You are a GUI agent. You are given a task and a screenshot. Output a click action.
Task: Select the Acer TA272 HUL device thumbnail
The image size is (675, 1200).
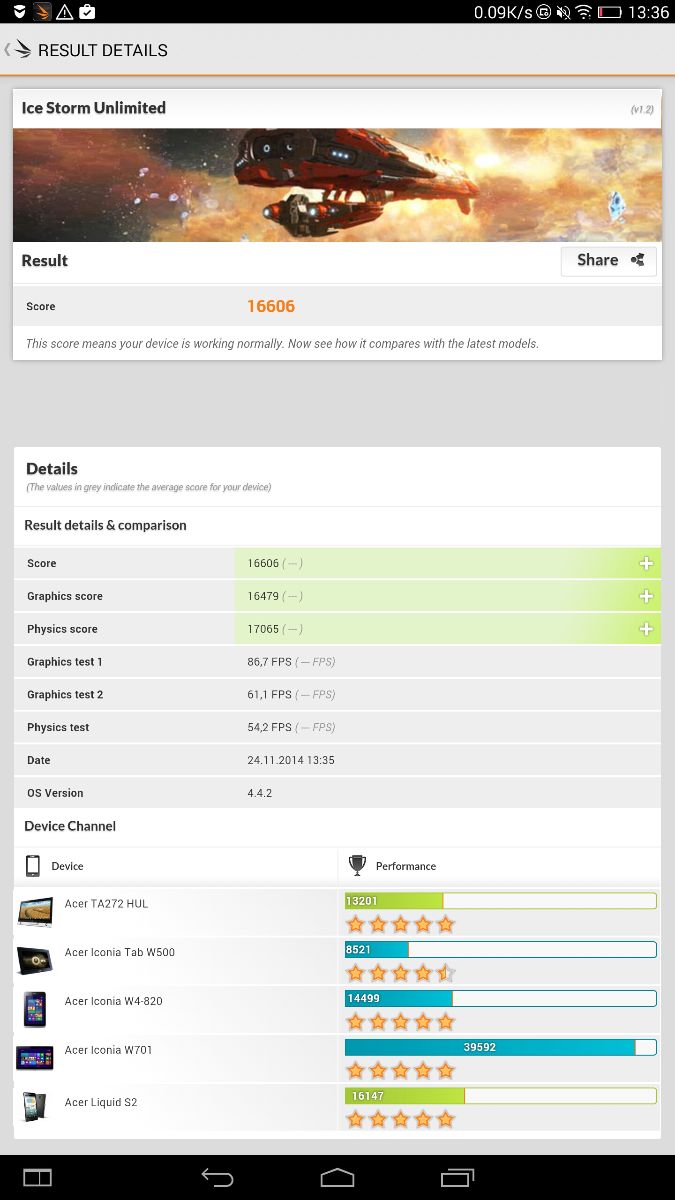[x=34, y=912]
